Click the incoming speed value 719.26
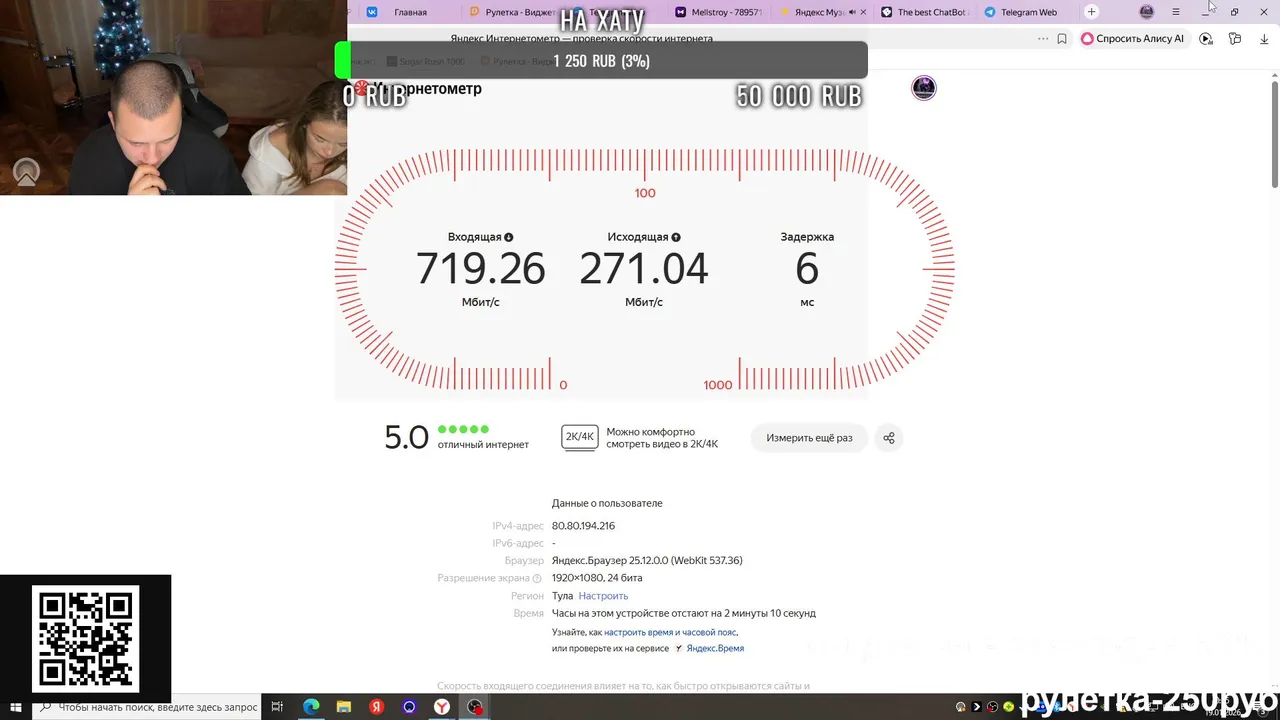Viewport: 1280px width, 720px height. pos(481,269)
